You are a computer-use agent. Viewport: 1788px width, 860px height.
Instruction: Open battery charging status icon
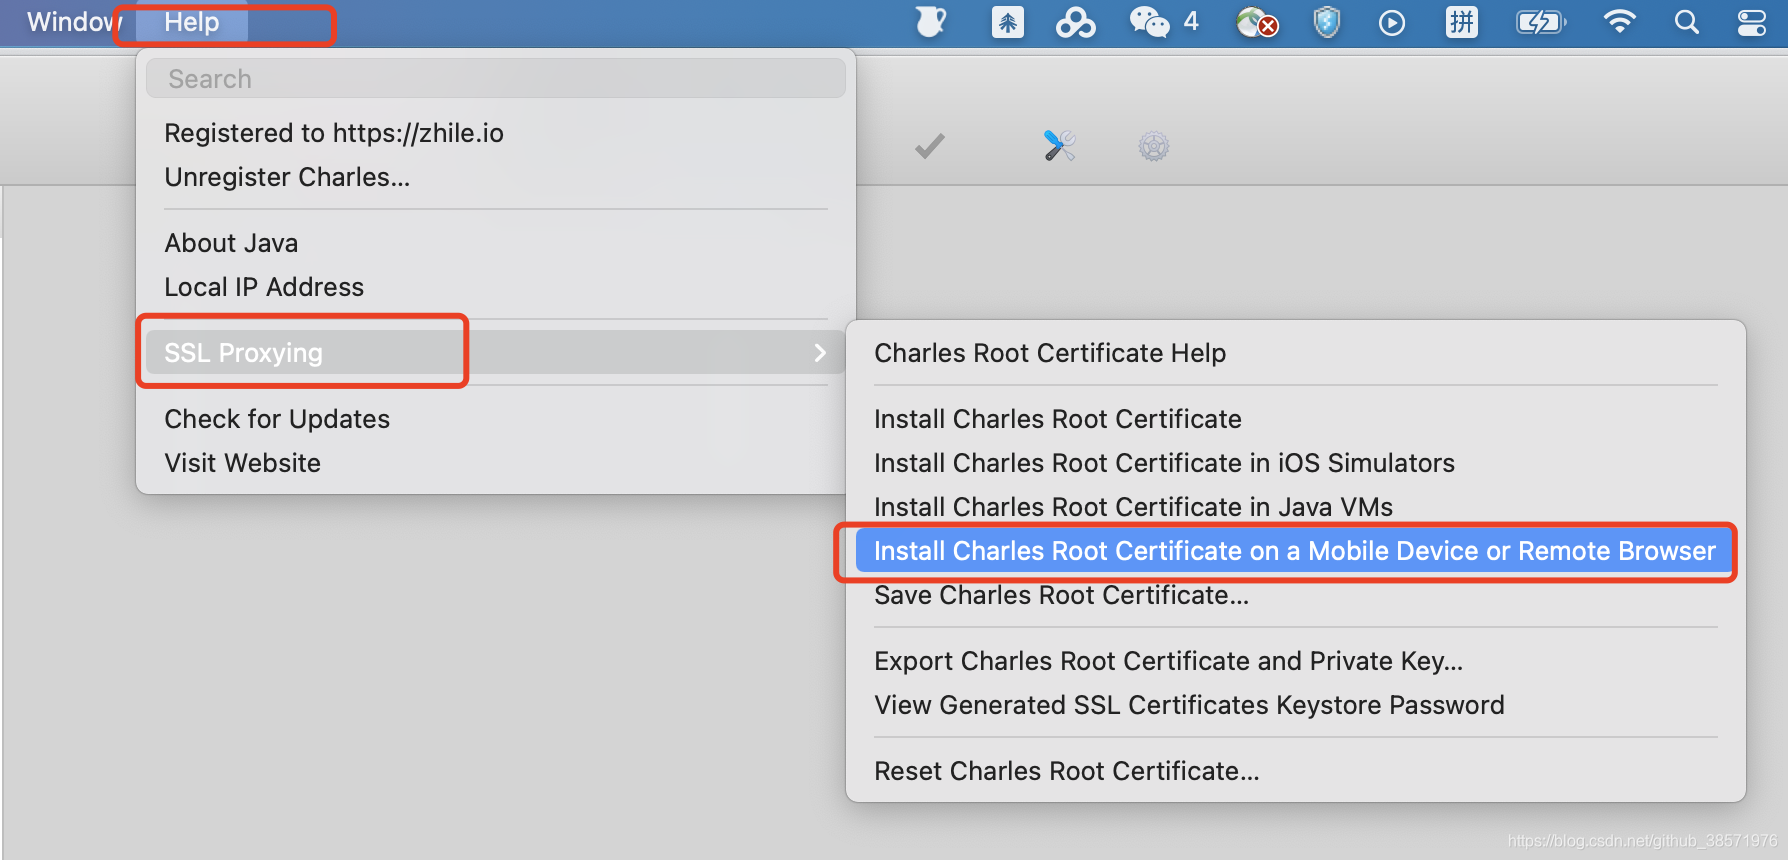(1542, 22)
